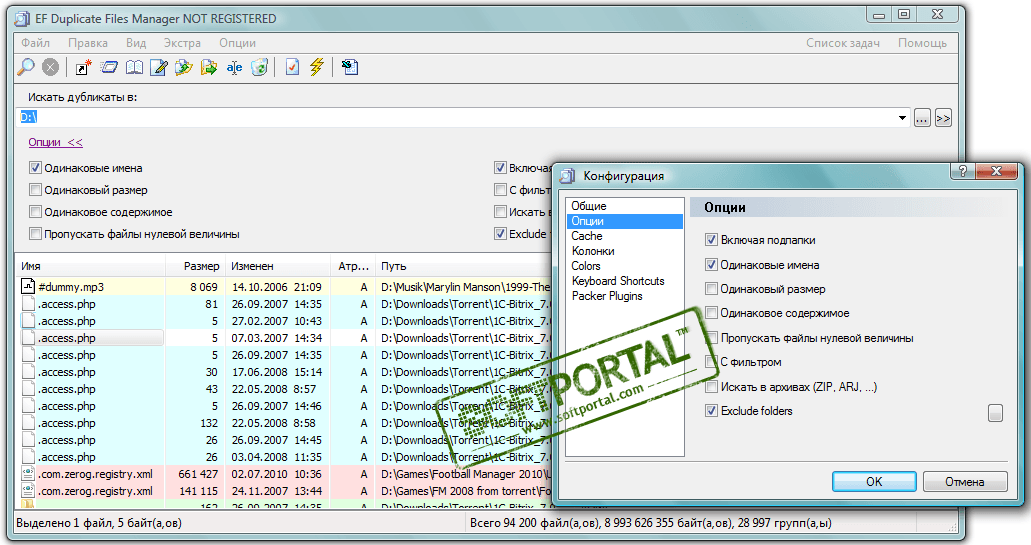Confirm with the OK button
The width and height of the screenshot is (1031, 545).
click(874, 481)
